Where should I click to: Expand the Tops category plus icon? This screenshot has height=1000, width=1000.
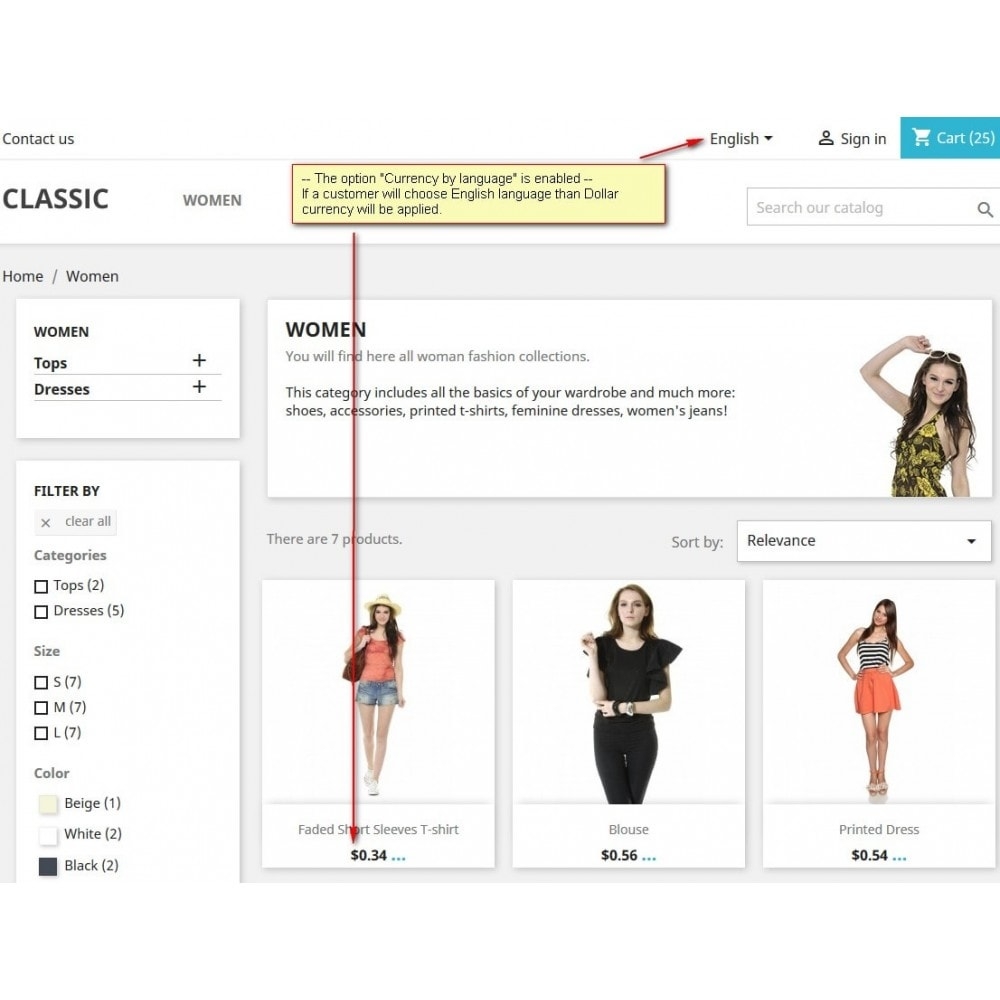pos(199,360)
